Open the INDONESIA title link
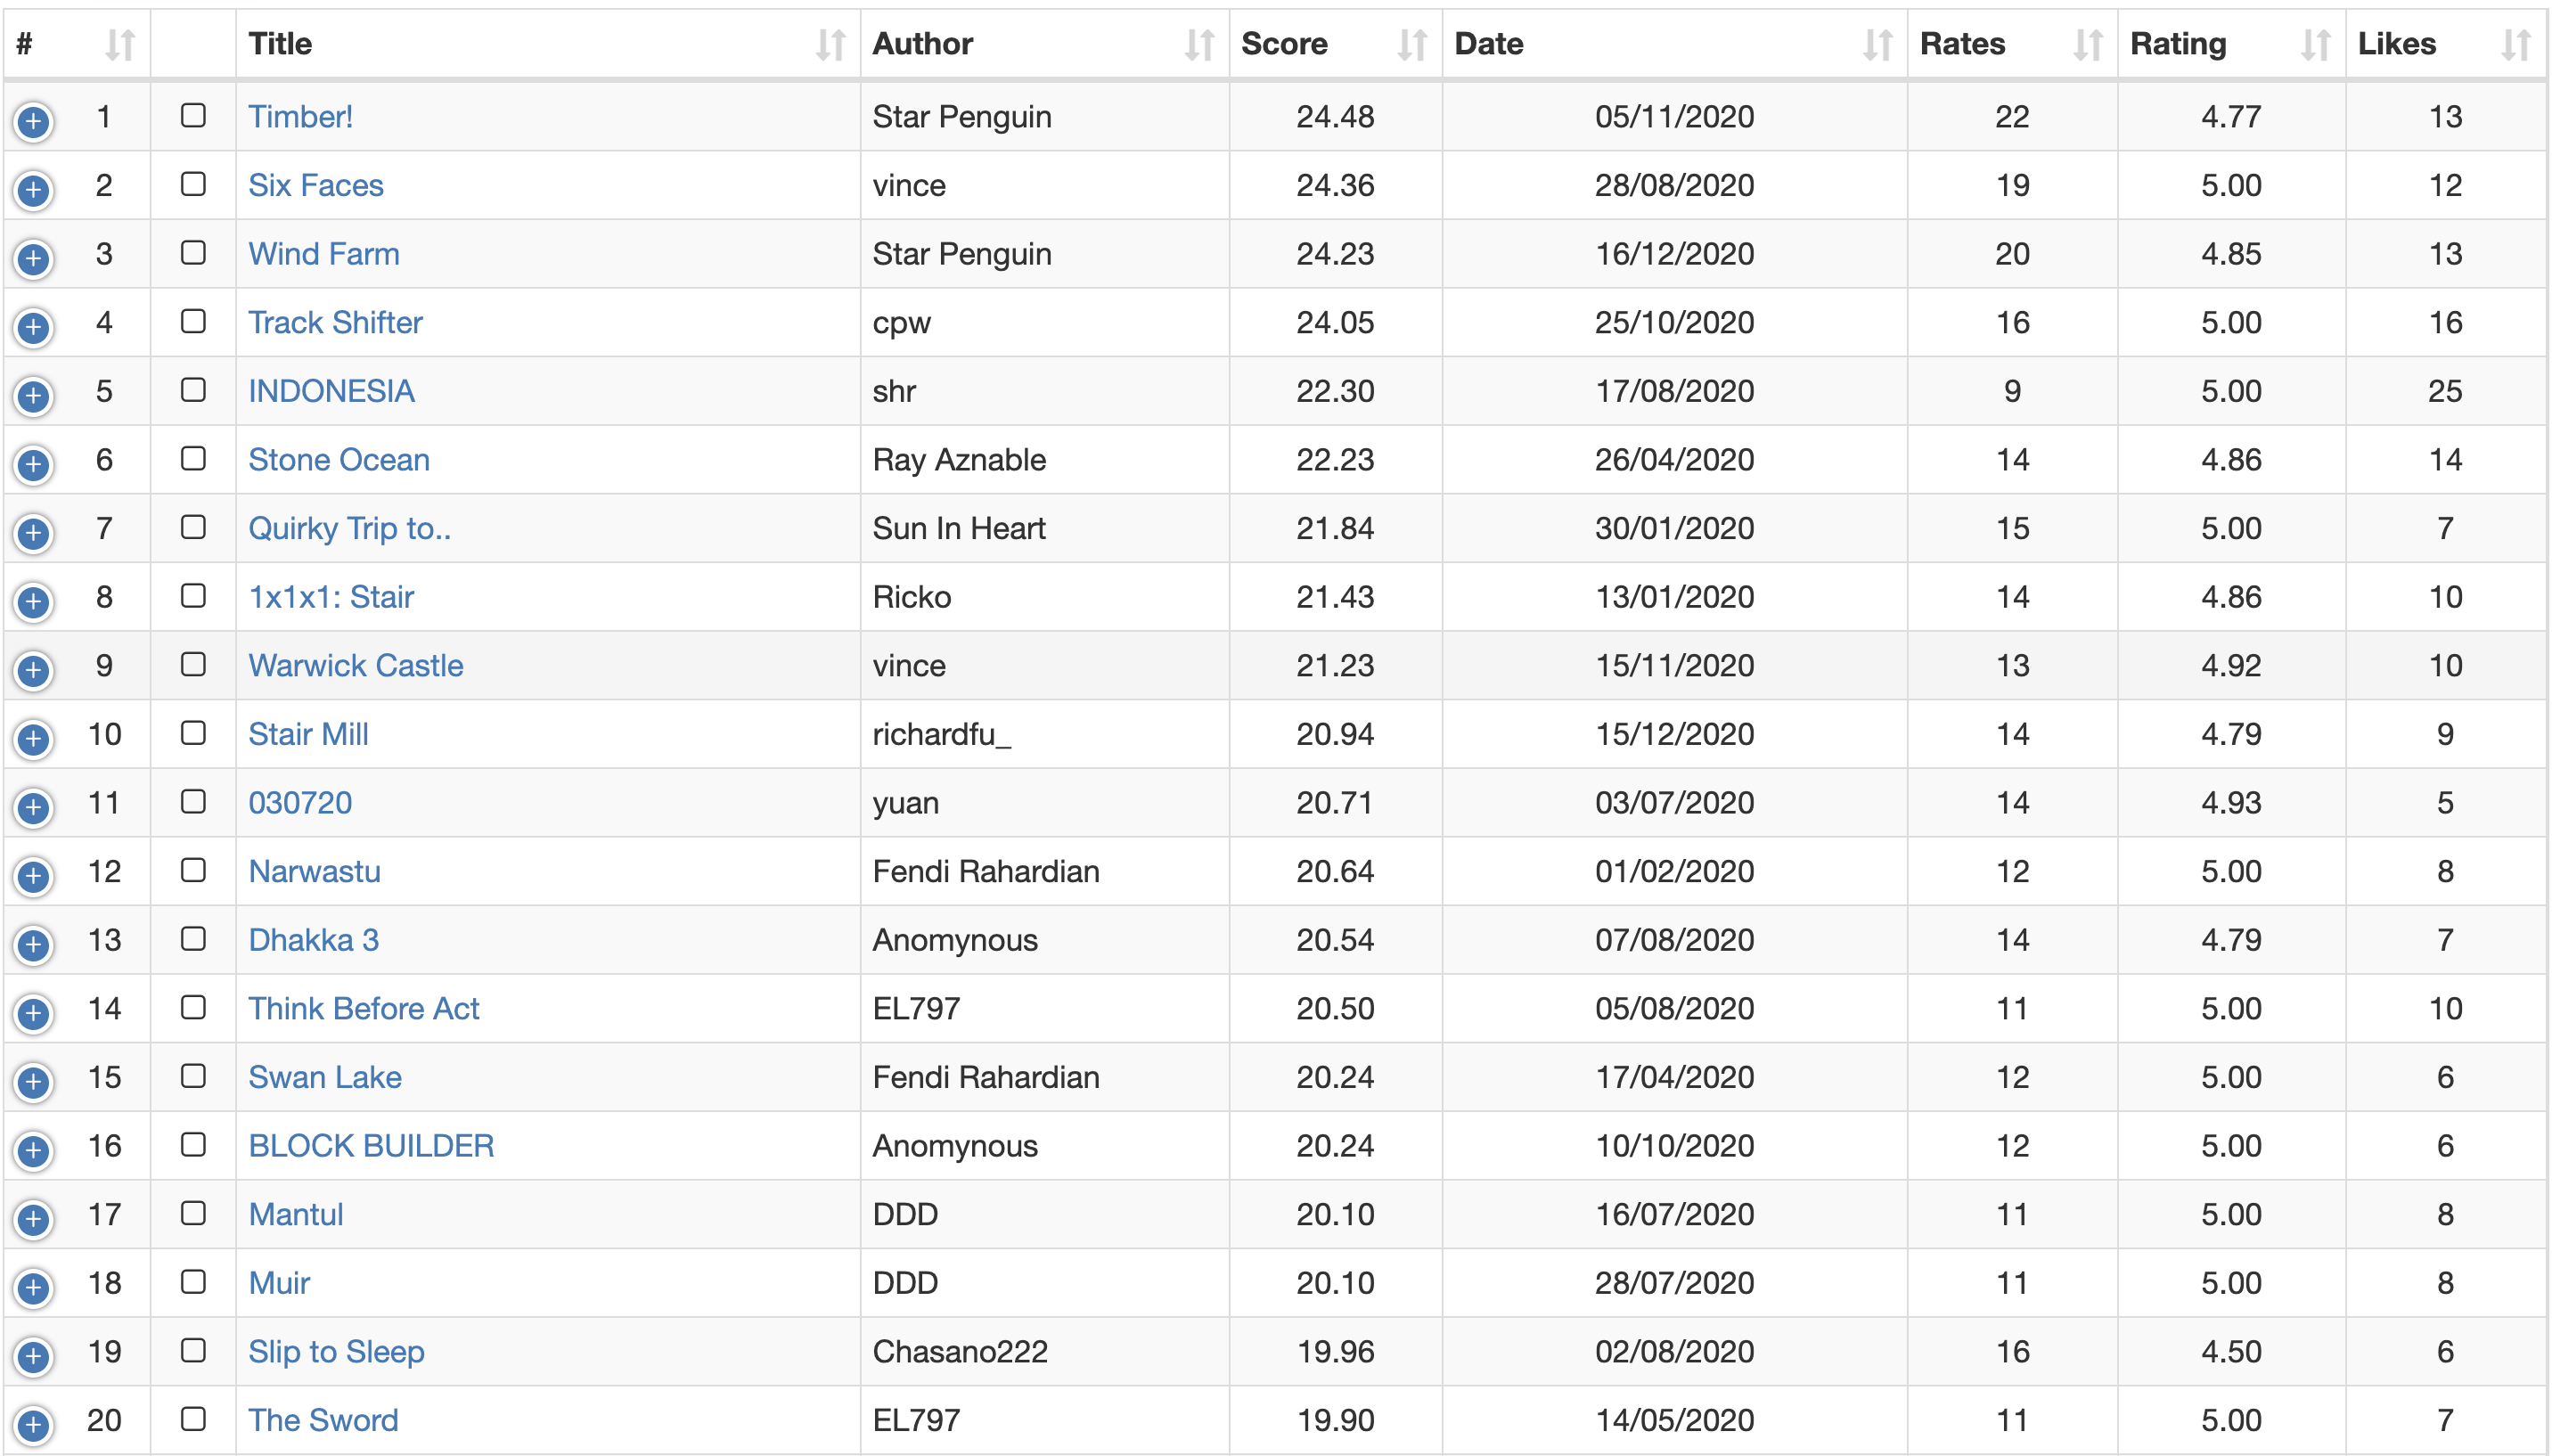 [331, 391]
